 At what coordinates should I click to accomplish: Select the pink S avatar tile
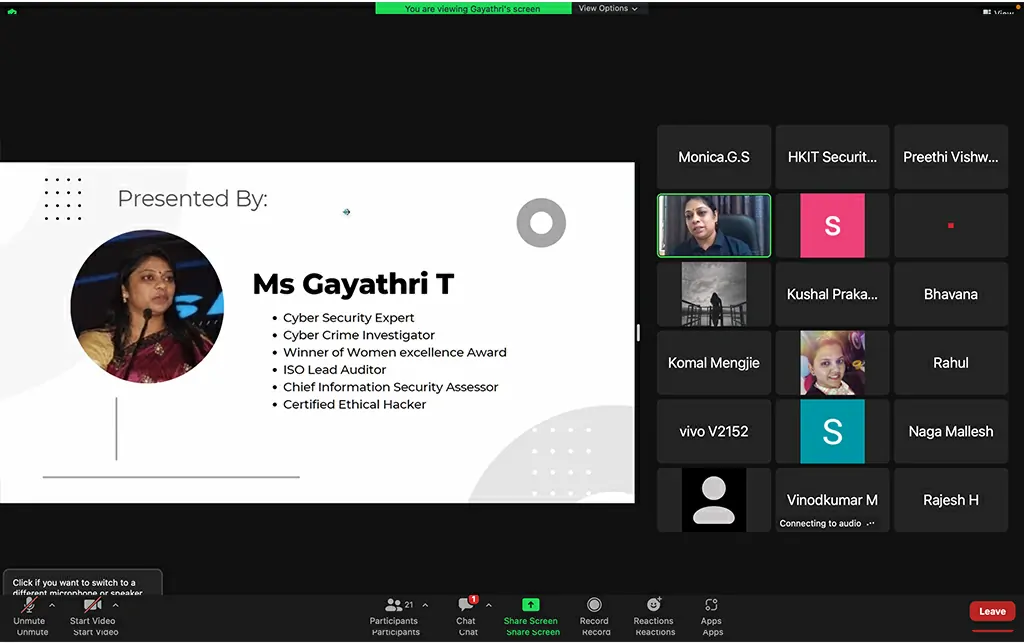tap(832, 225)
